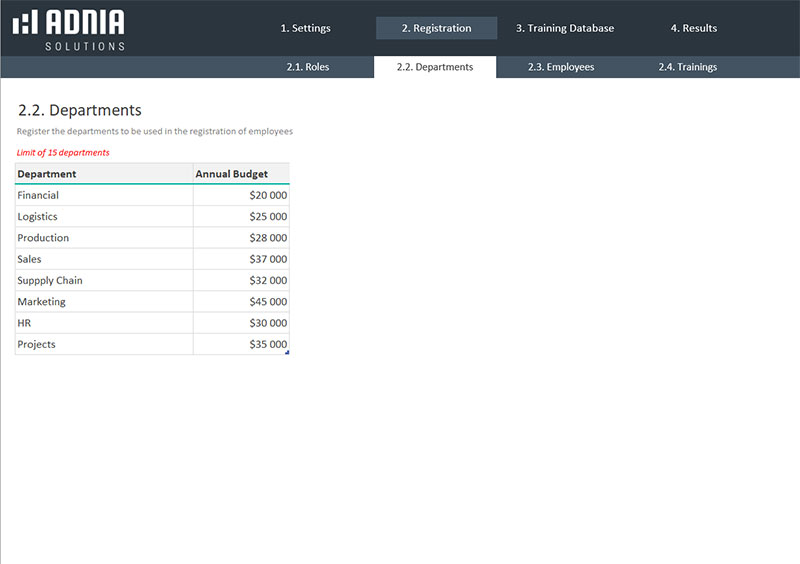Select the 2. Registration tab
Image resolution: width=800 pixels, height=564 pixels.
436,28
